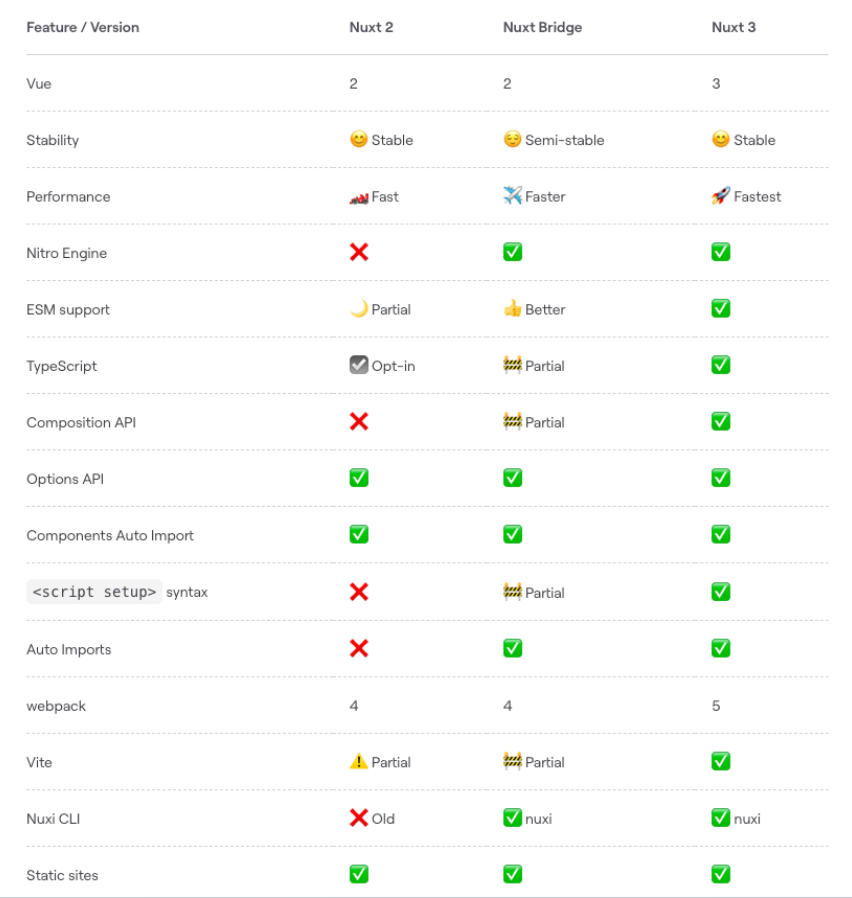This screenshot has height=898, width=852.
Task: Click the gray checkbox beside Opt-in
Action: 359,366
